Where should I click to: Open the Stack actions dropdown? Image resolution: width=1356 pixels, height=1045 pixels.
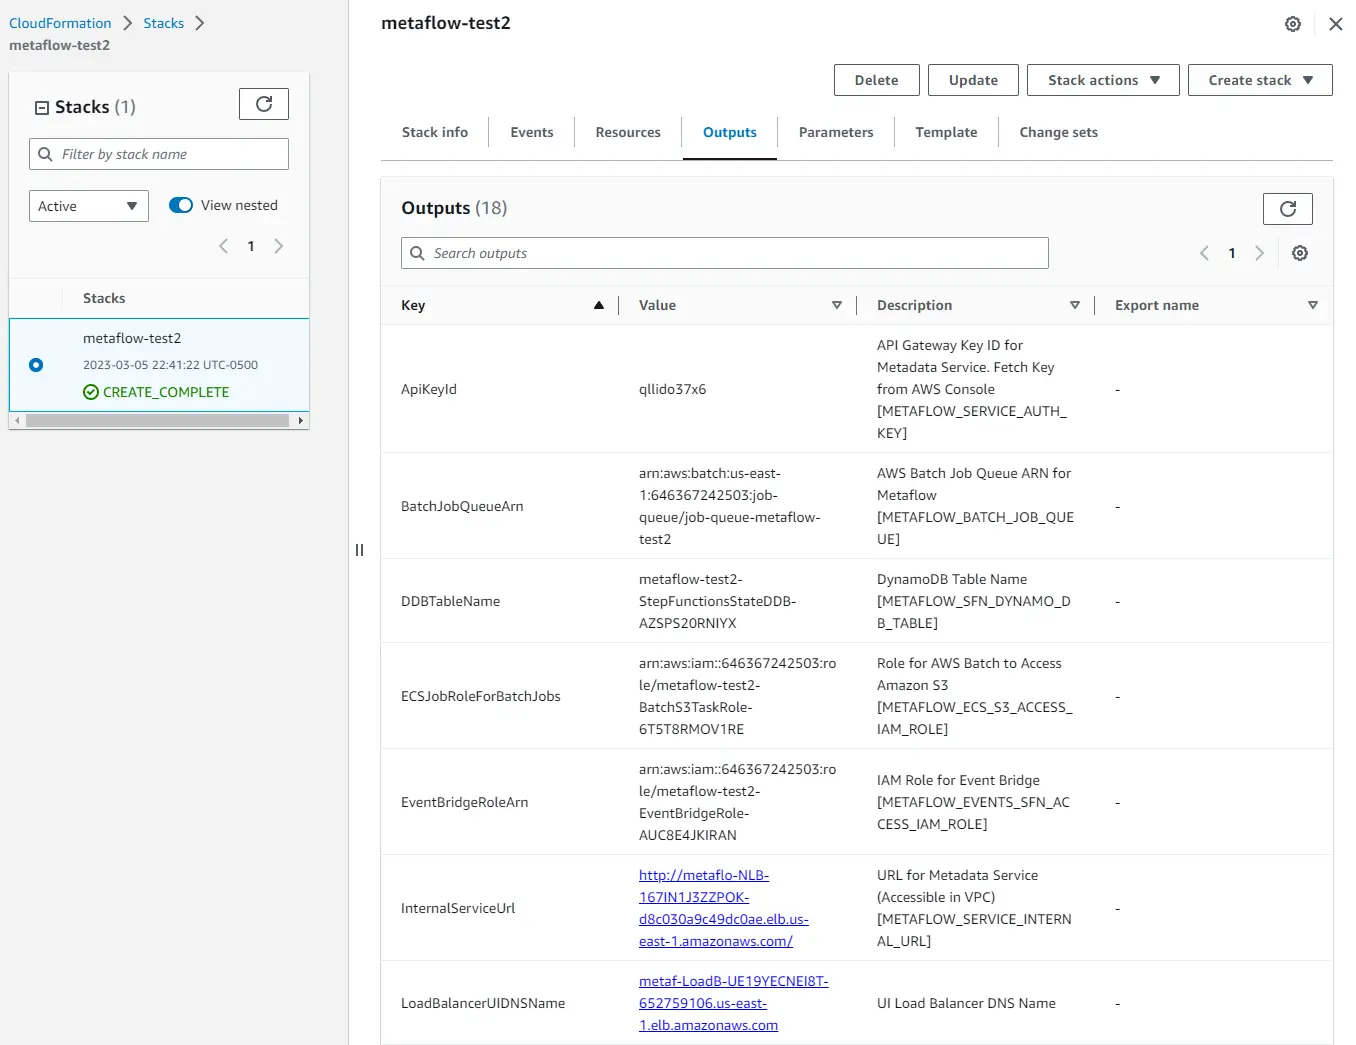1103,80
